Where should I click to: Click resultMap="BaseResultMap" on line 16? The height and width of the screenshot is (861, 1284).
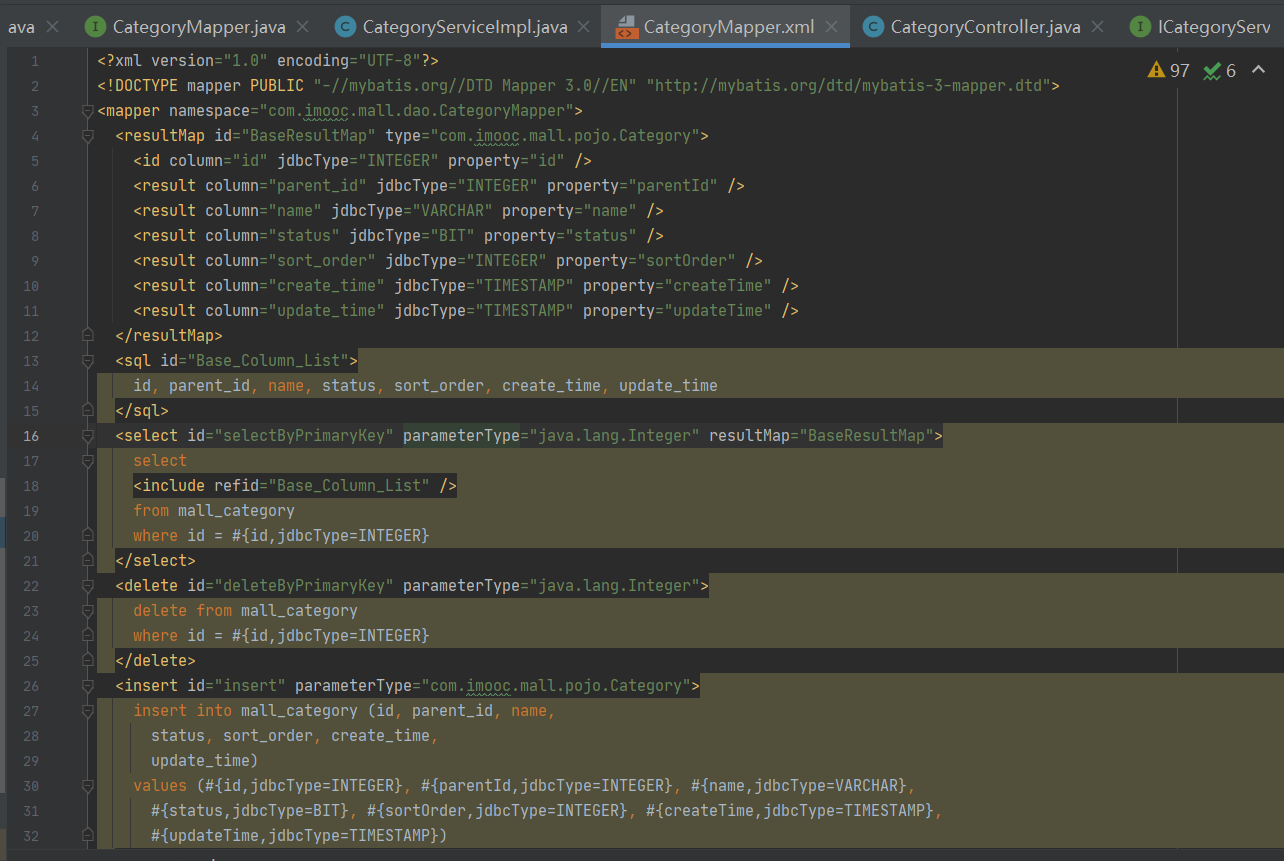(822, 436)
